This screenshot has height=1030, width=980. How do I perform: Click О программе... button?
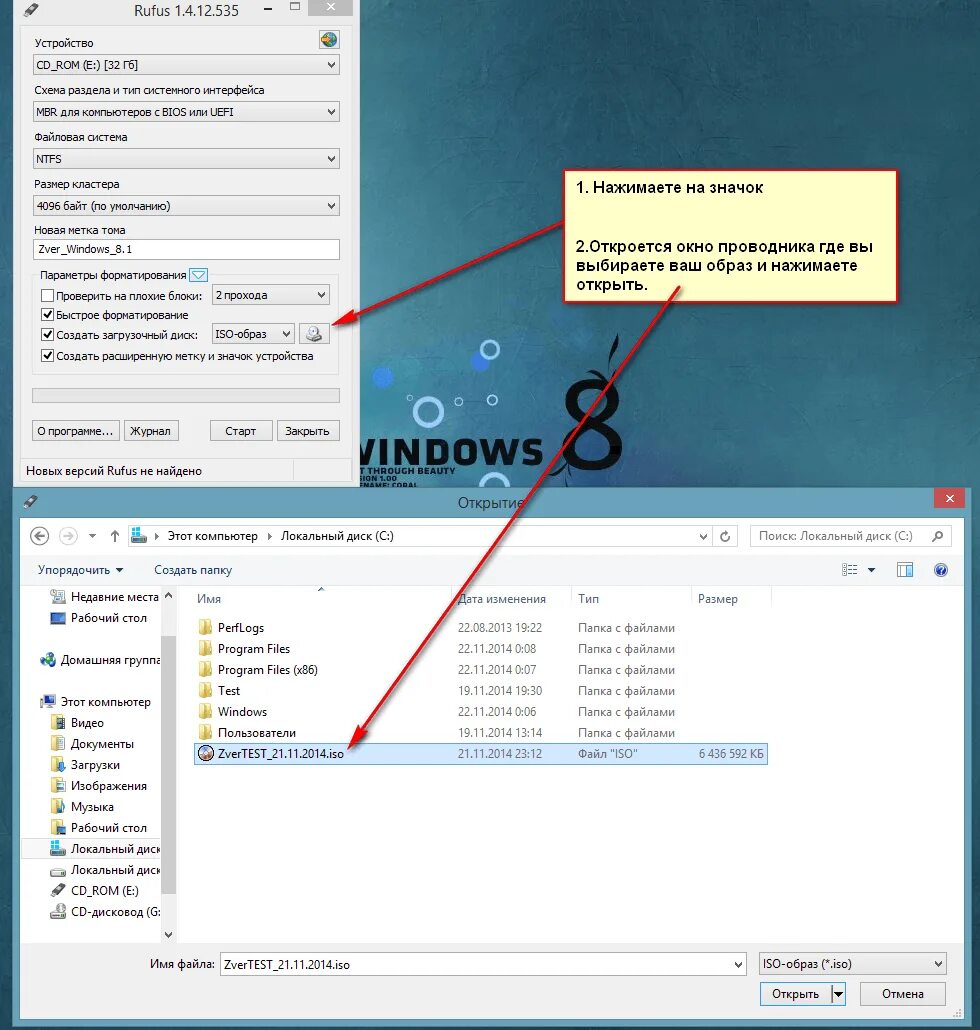pos(76,431)
